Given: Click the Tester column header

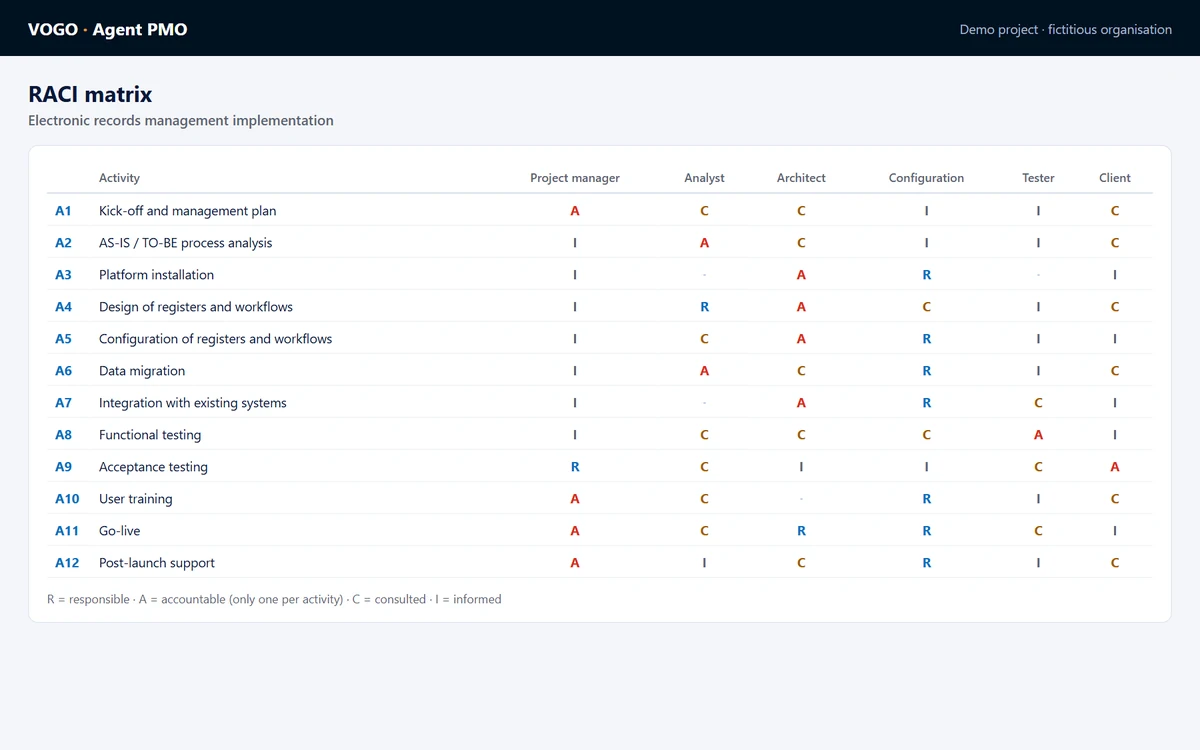Looking at the screenshot, I should (x=1038, y=178).
